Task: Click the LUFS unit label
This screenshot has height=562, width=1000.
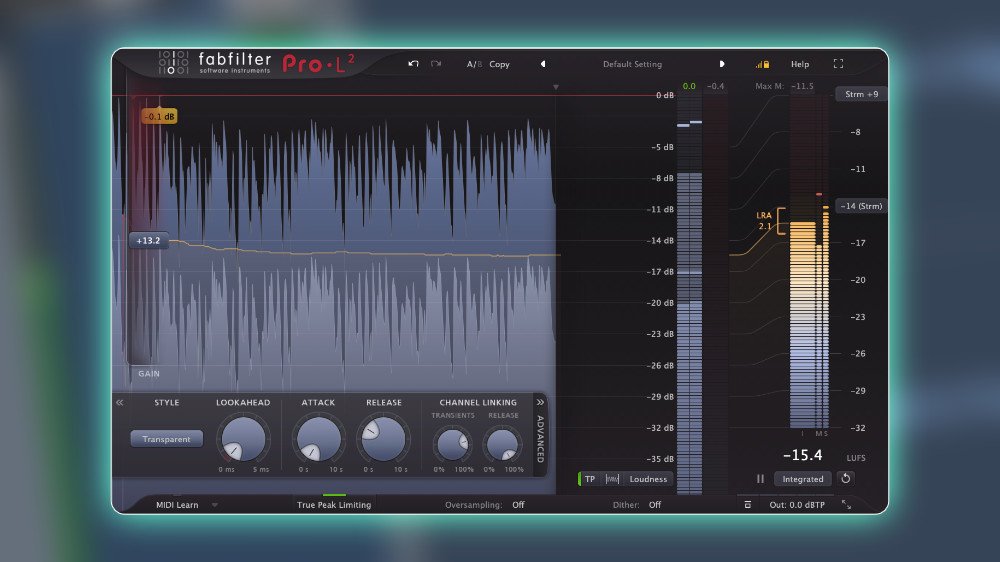Action: pos(856,458)
